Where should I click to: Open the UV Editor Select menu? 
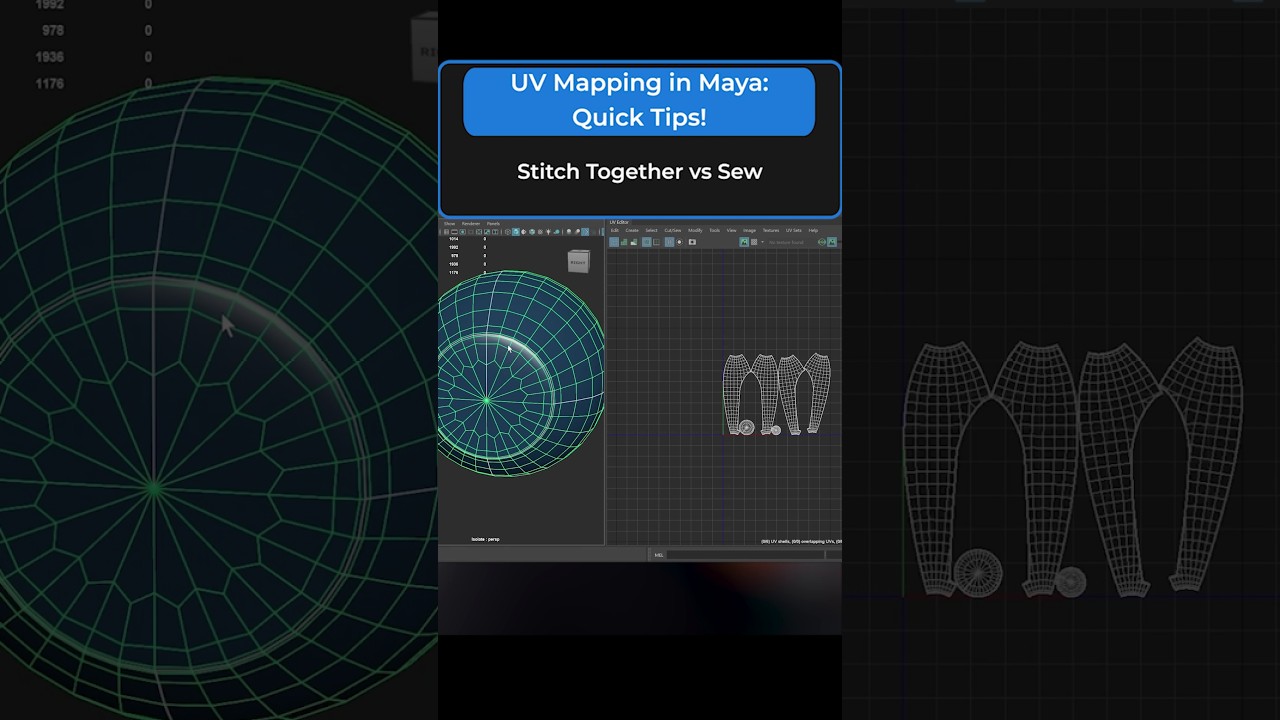[x=651, y=230]
